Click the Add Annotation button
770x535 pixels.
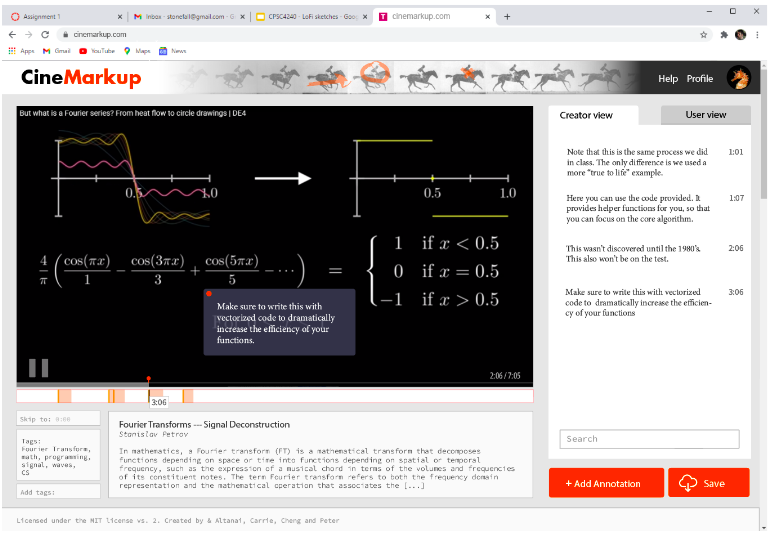606,483
